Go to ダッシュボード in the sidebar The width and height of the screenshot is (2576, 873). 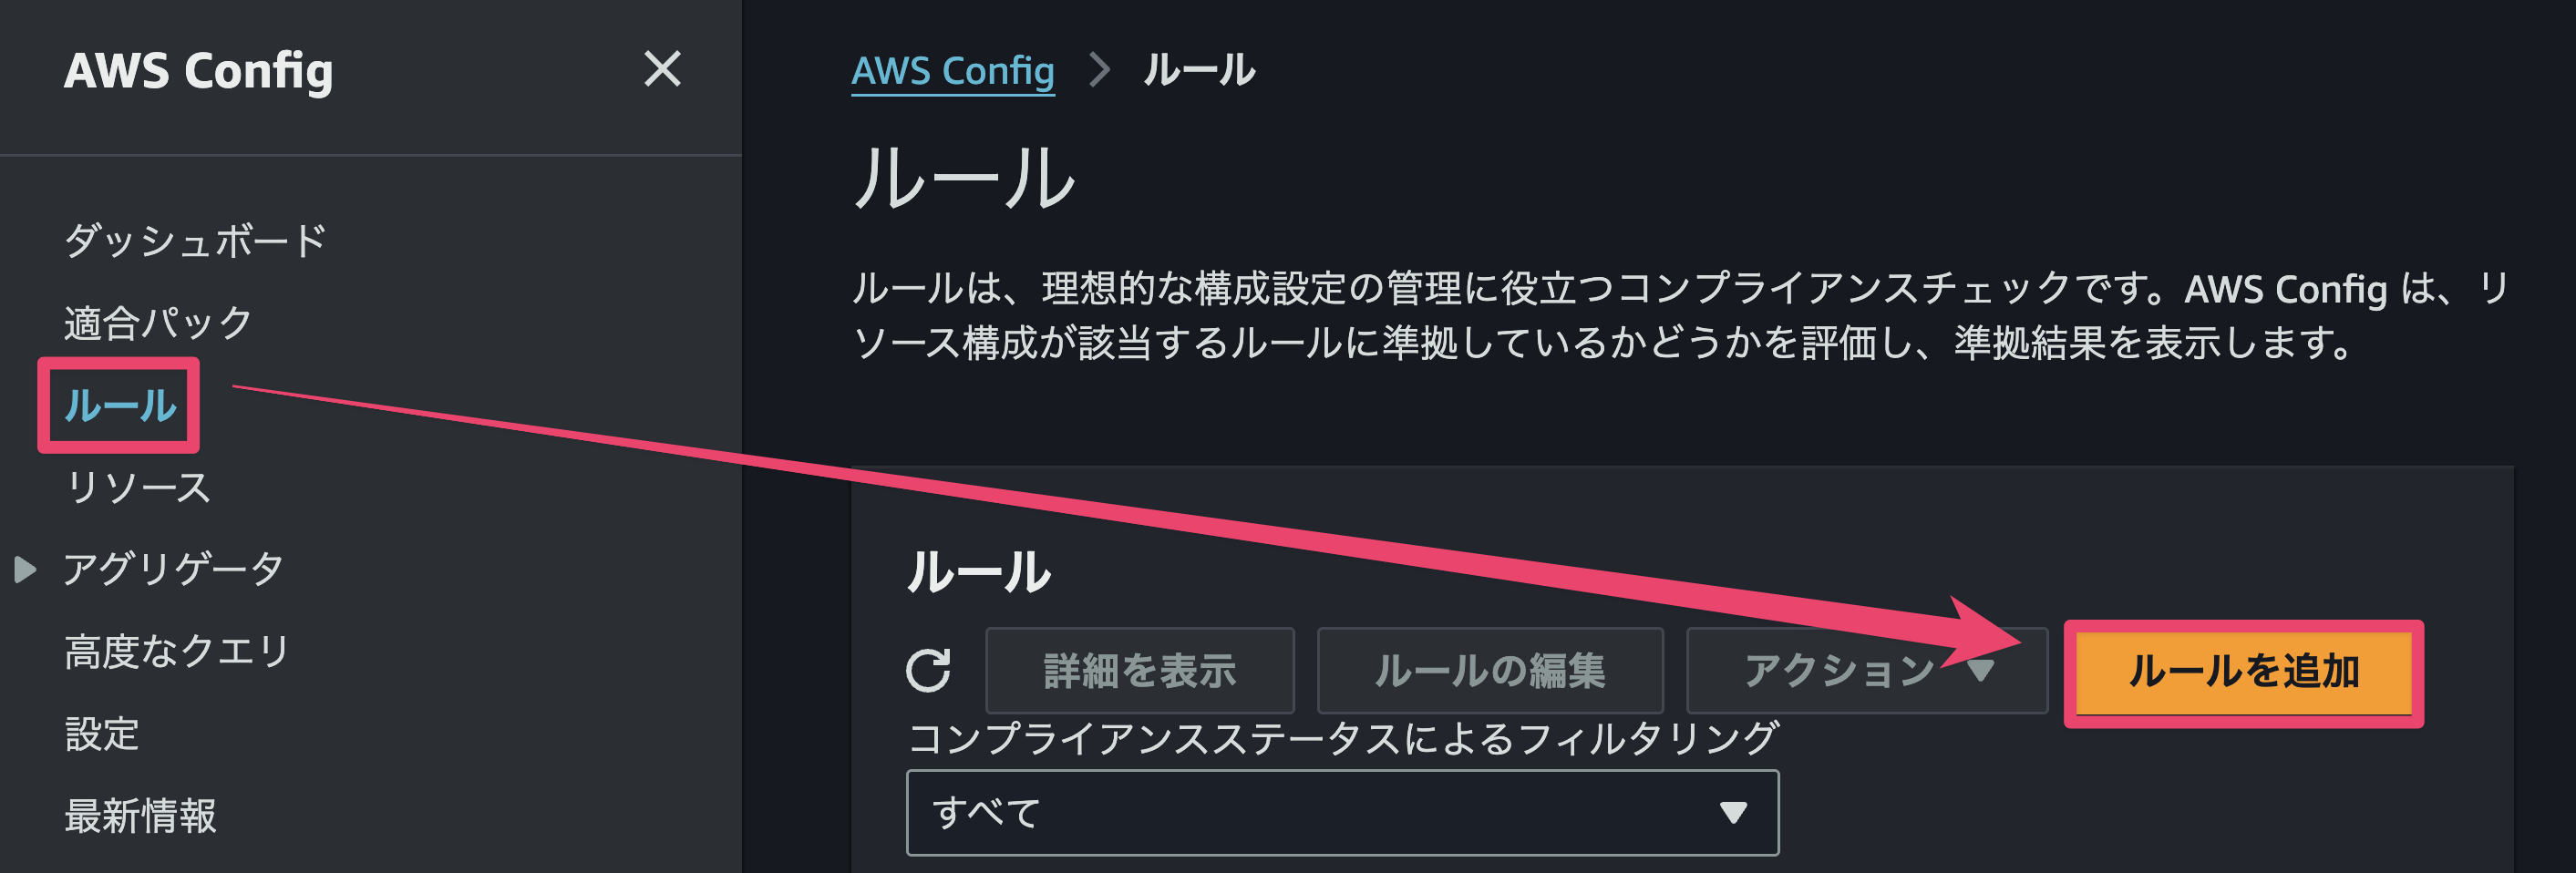[x=196, y=241]
